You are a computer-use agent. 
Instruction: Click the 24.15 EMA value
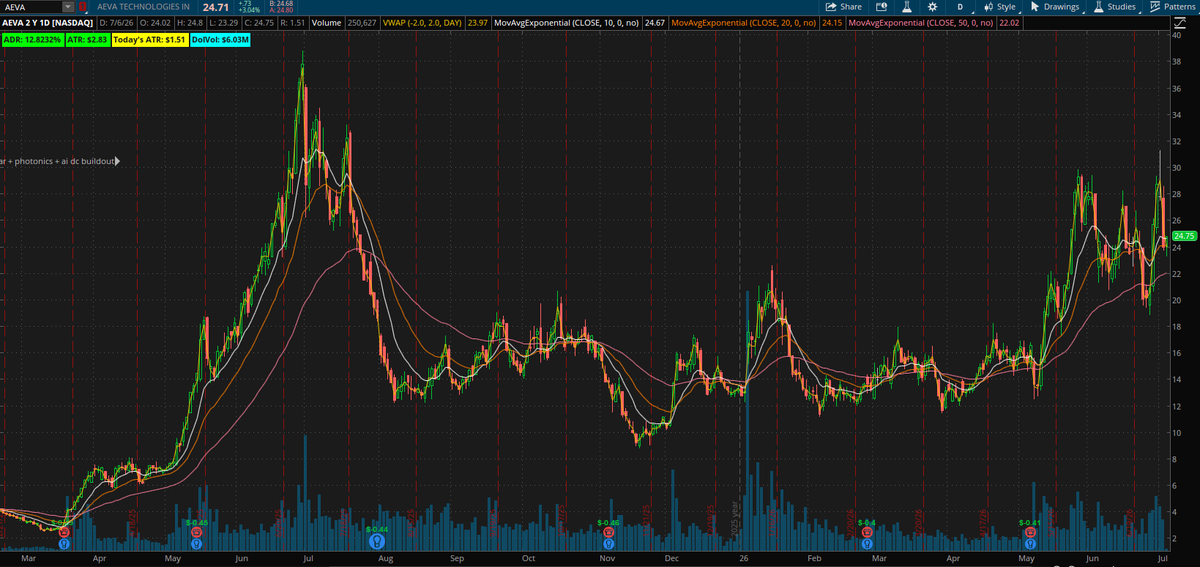tap(831, 22)
